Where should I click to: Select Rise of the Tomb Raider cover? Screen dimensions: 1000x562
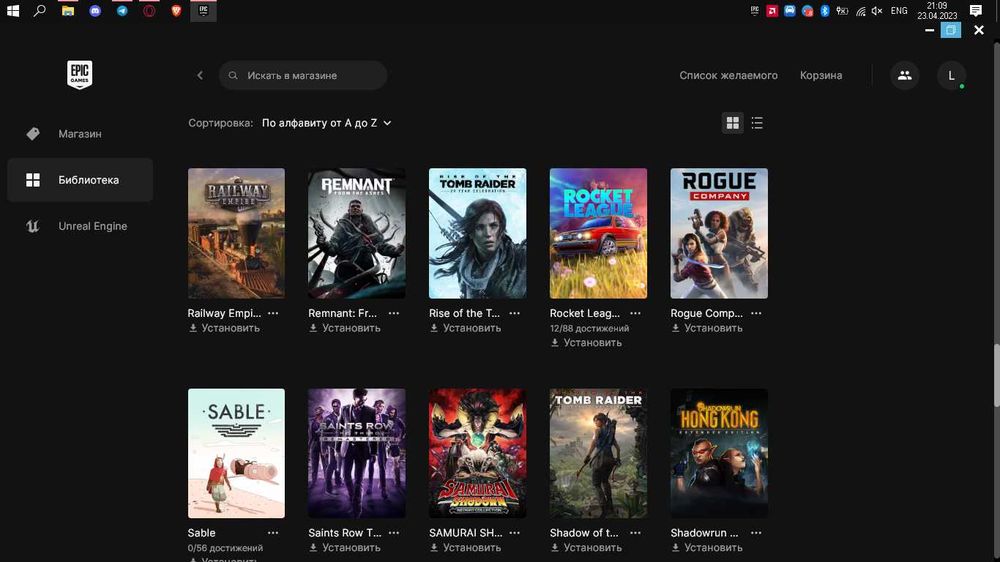coord(478,233)
